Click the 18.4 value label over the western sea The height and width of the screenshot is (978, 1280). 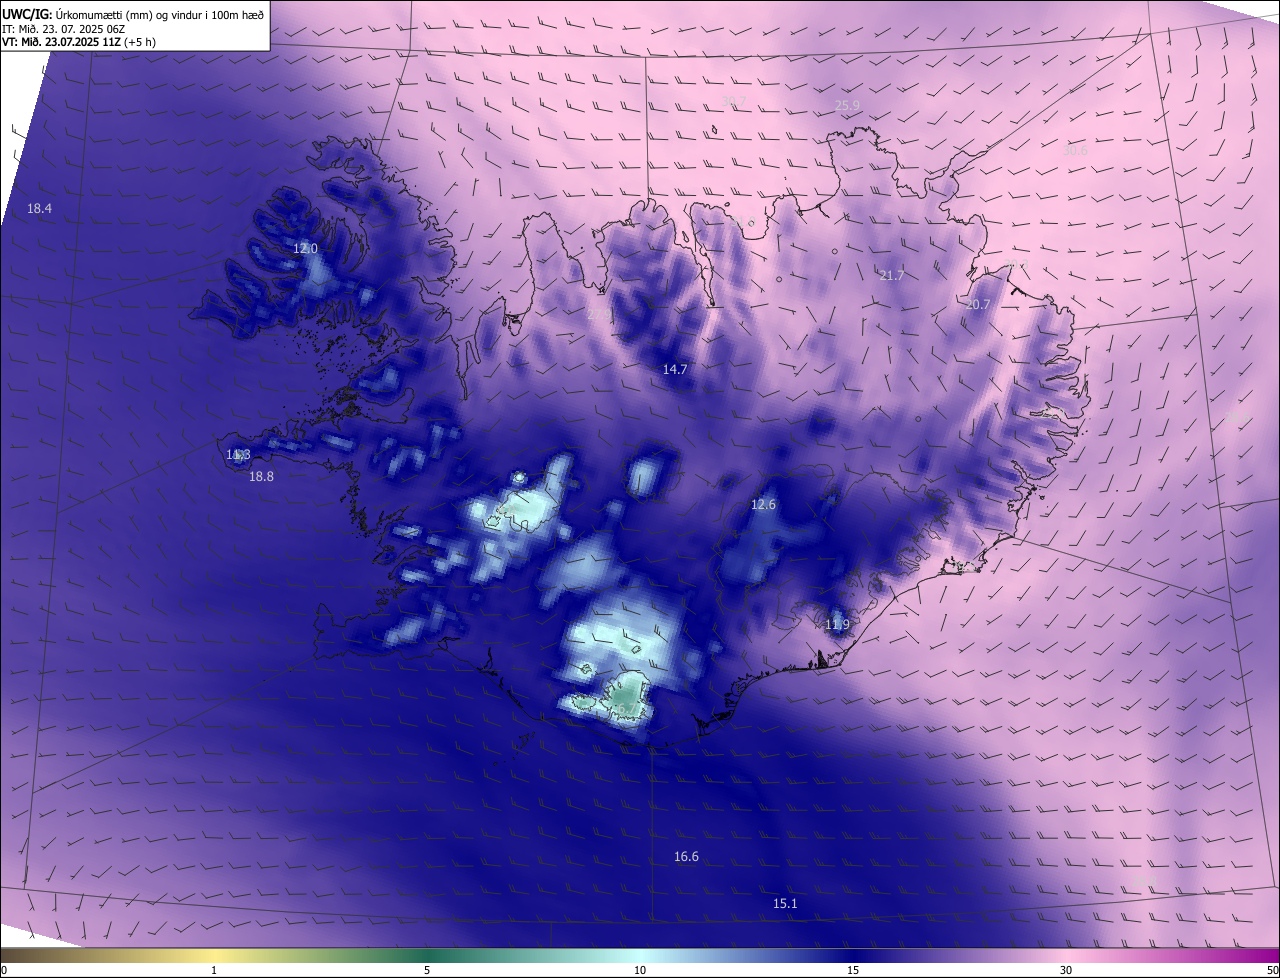point(39,208)
